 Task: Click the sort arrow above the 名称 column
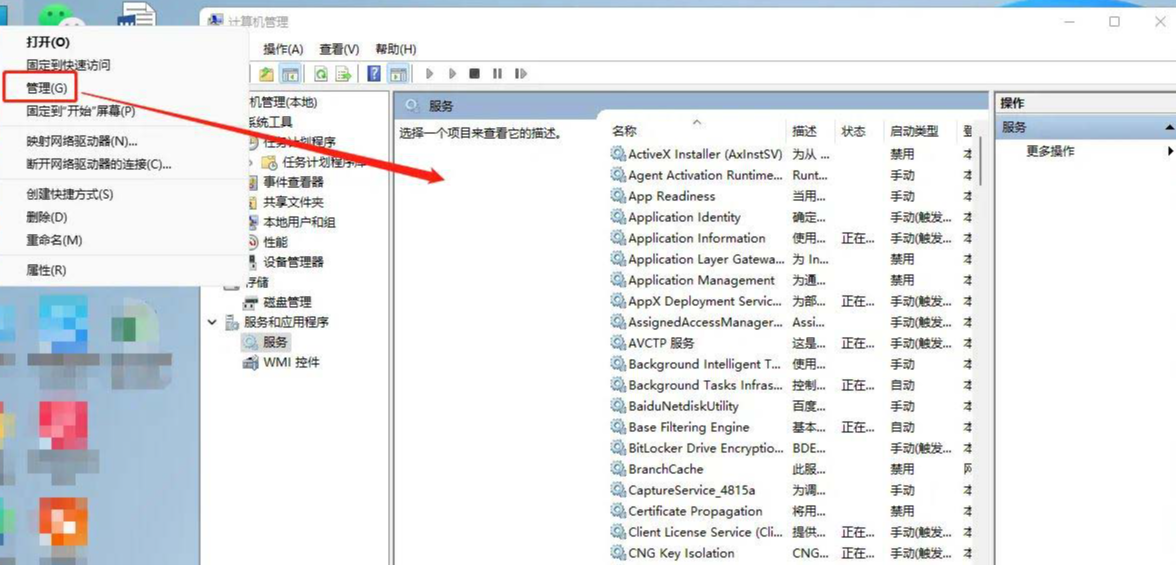(x=696, y=121)
